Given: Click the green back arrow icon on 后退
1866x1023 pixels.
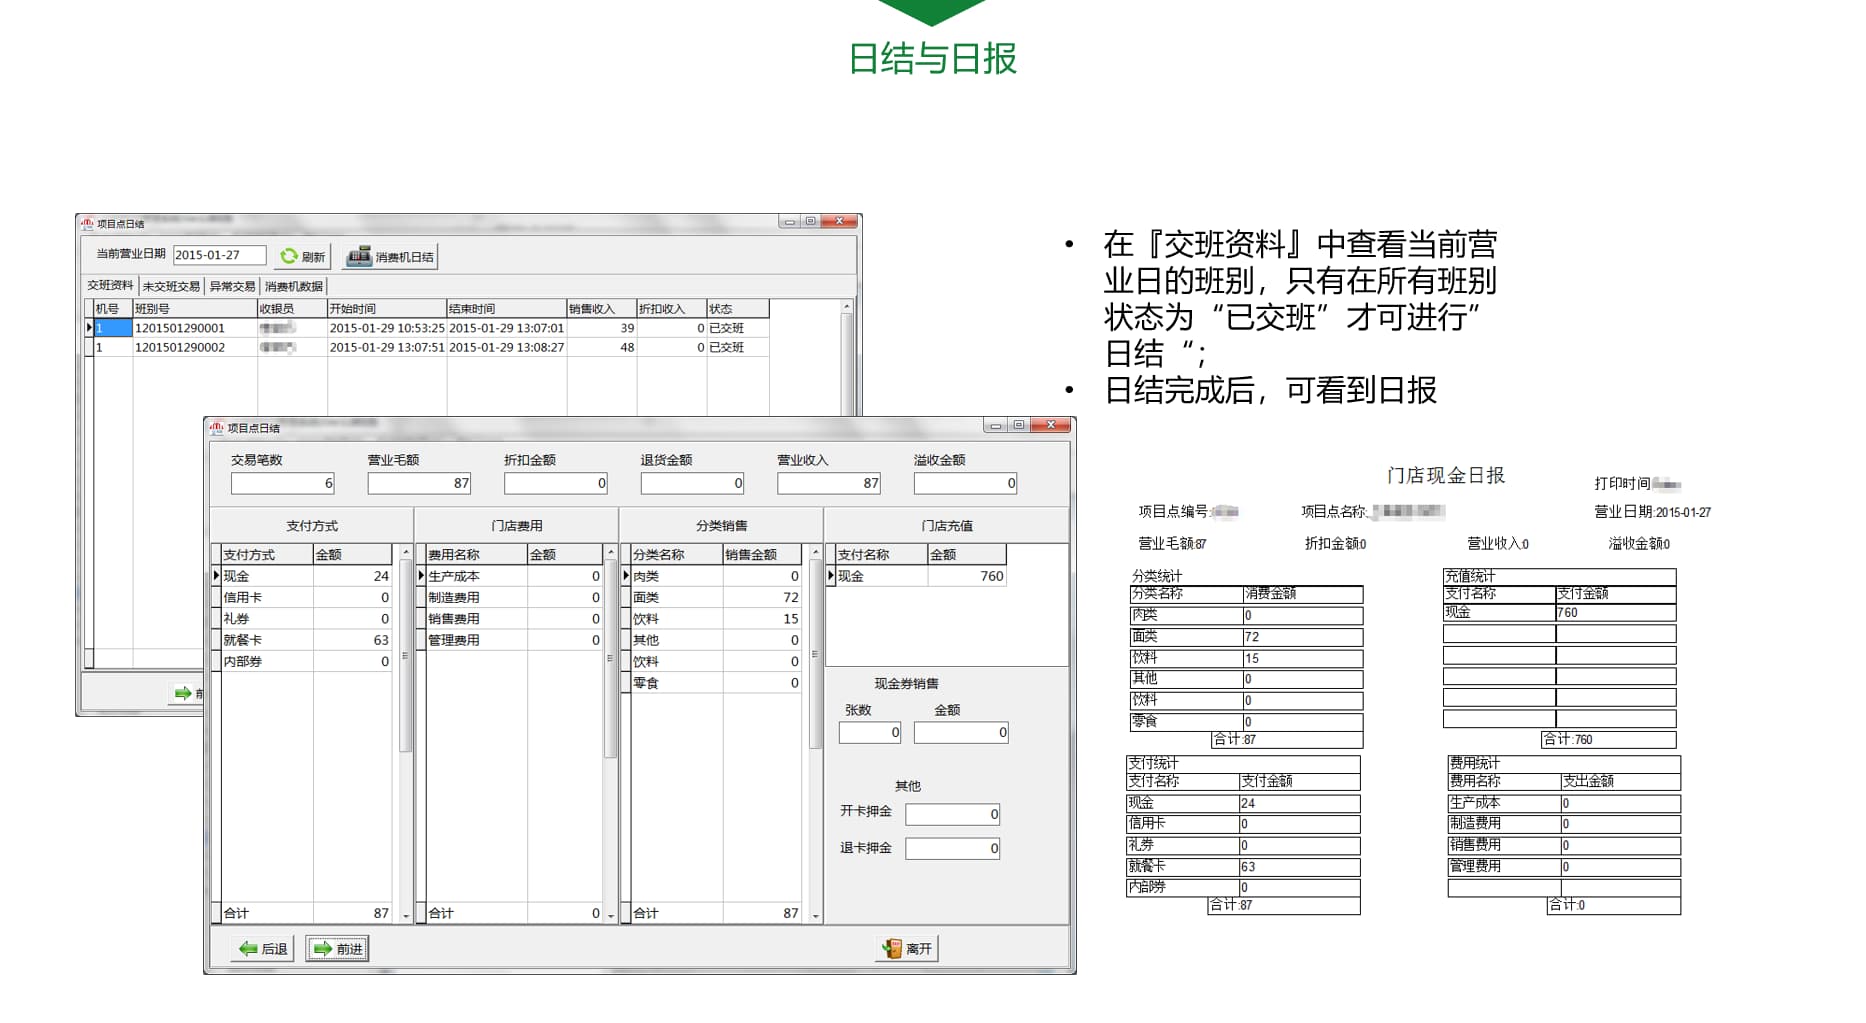Looking at the screenshot, I should click(x=248, y=949).
